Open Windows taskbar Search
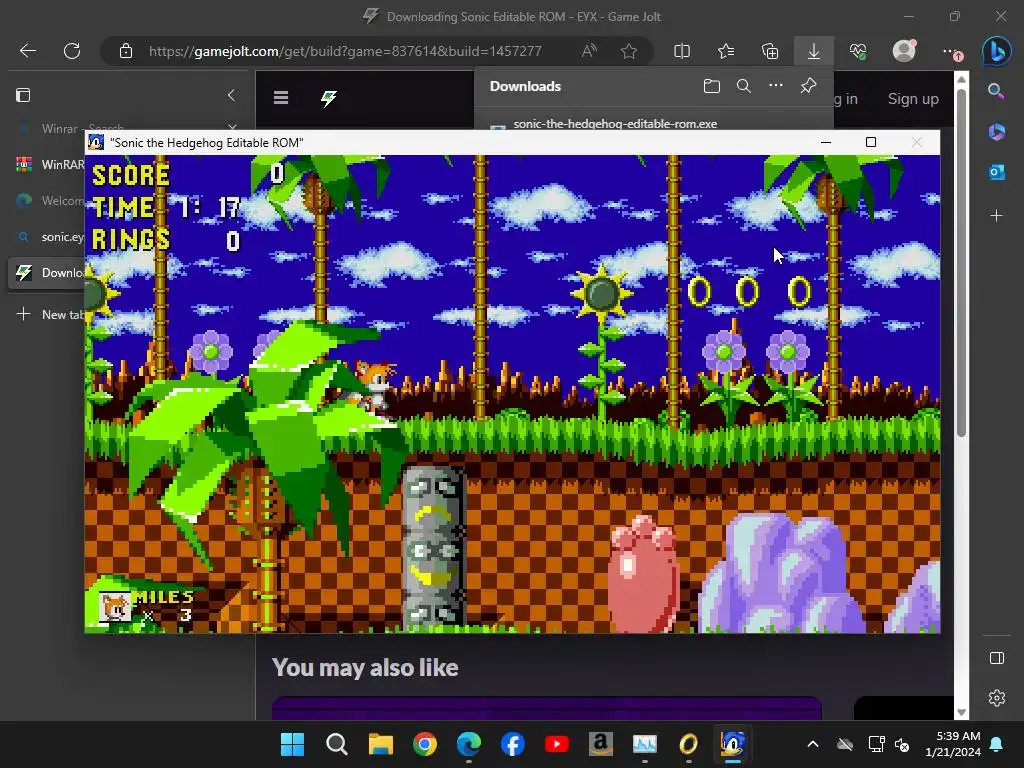Viewport: 1024px width, 768px height. click(x=336, y=744)
